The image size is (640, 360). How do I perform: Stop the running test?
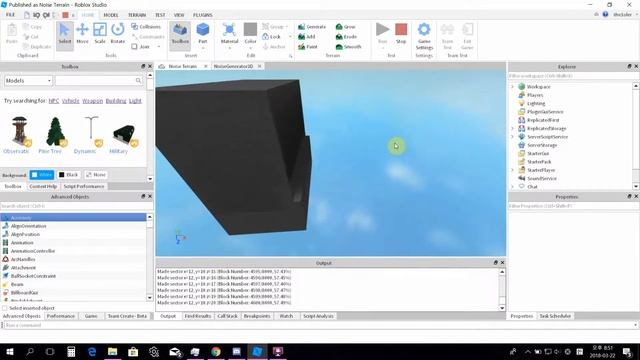(401, 33)
